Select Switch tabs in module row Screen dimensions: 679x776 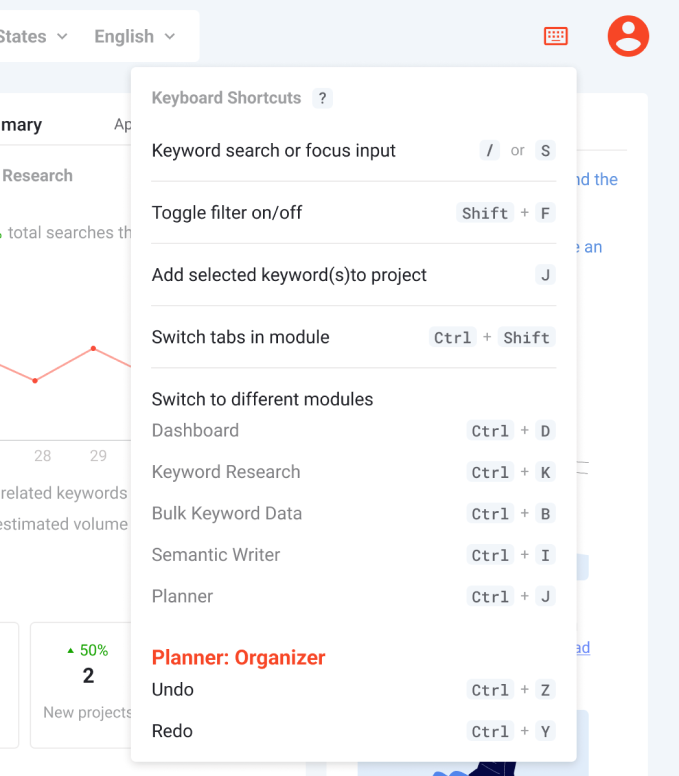(353, 337)
